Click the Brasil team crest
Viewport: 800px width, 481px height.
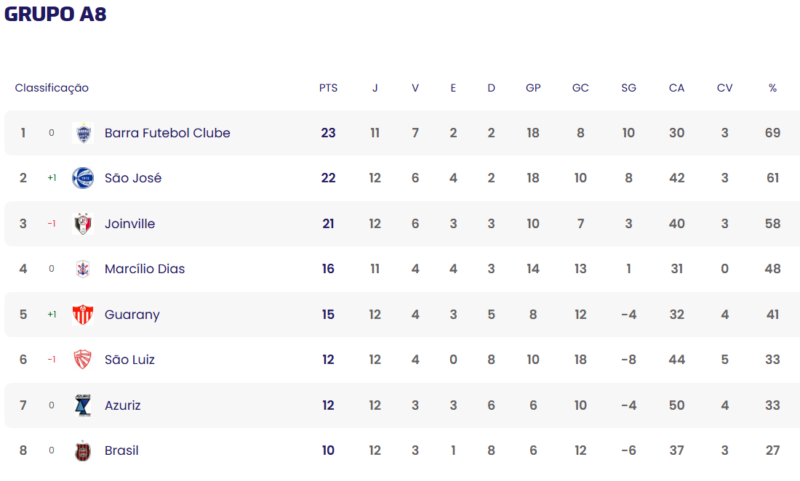point(83,451)
